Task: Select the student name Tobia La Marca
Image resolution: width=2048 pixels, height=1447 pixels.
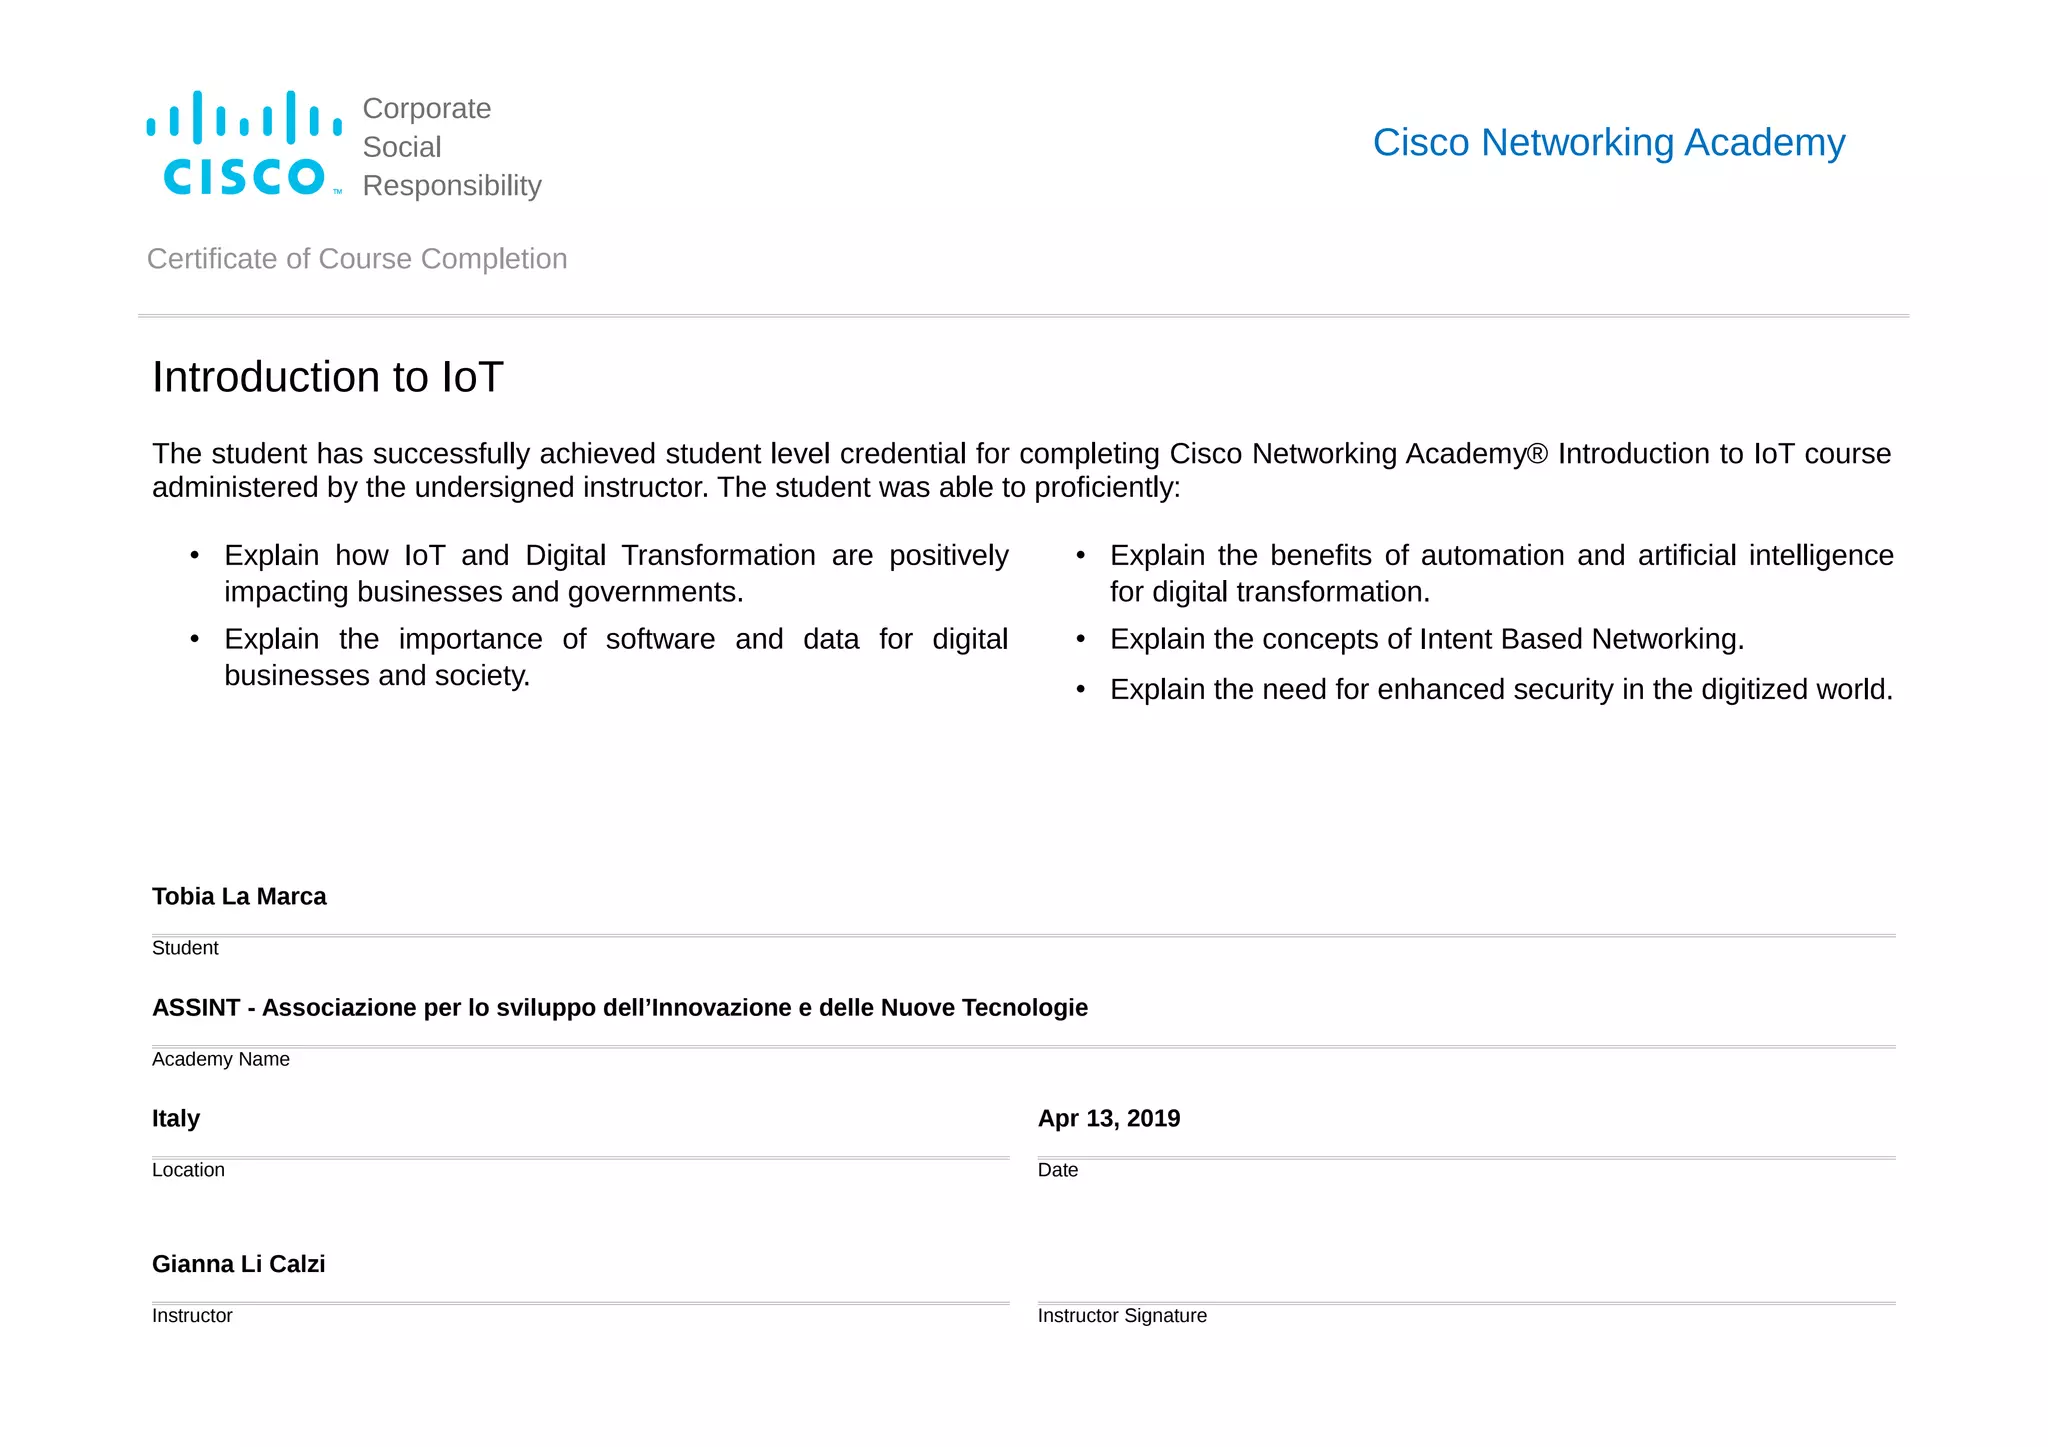Action: [239, 897]
